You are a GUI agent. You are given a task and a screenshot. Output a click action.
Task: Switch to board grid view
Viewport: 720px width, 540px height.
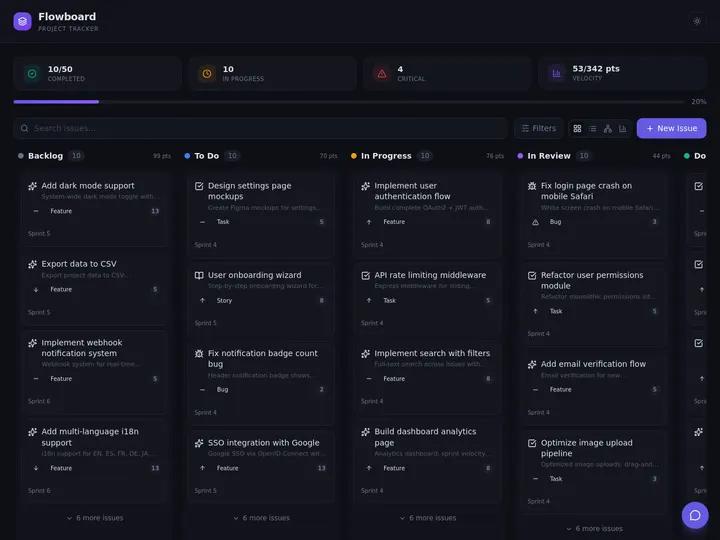tap(577, 129)
